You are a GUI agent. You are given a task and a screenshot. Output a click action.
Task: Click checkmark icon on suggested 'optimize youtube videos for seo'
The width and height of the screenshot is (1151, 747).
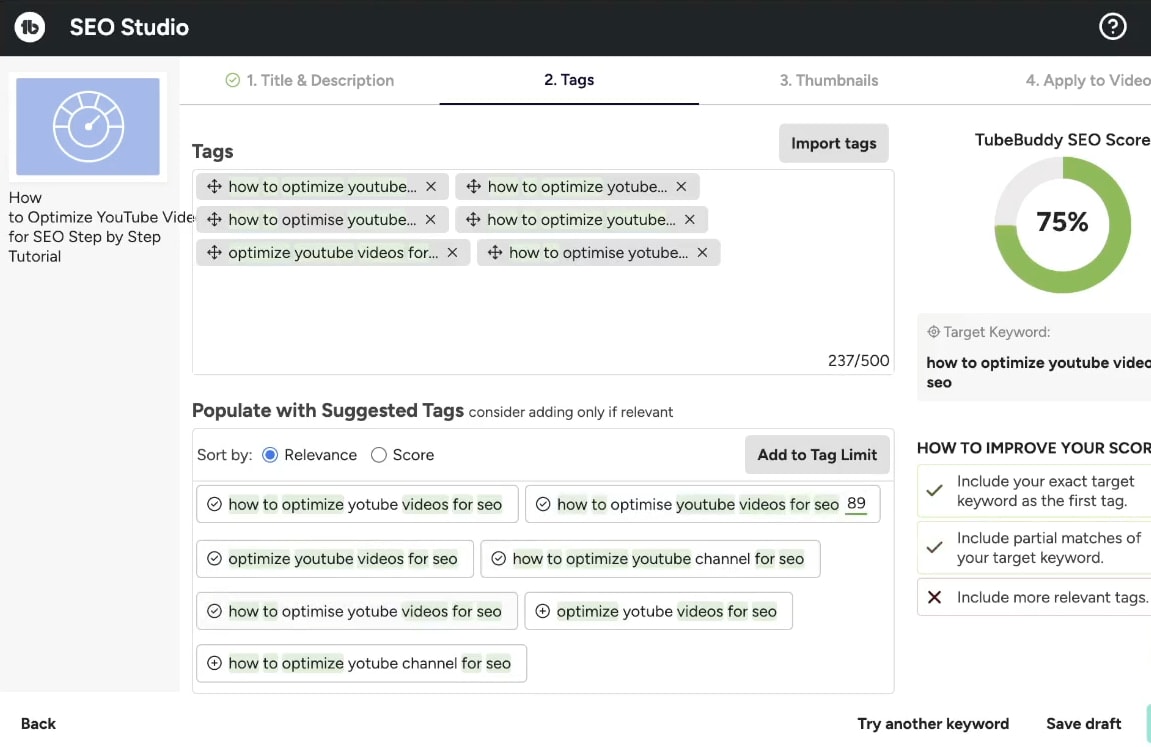coord(214,558)
